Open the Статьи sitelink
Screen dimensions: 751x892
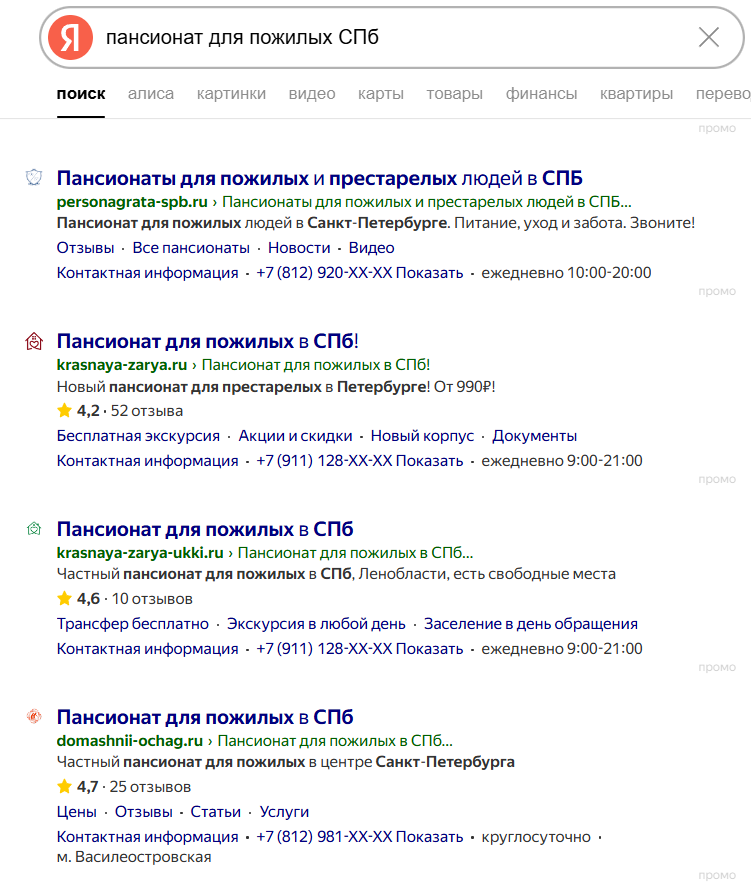coord(216,812)
